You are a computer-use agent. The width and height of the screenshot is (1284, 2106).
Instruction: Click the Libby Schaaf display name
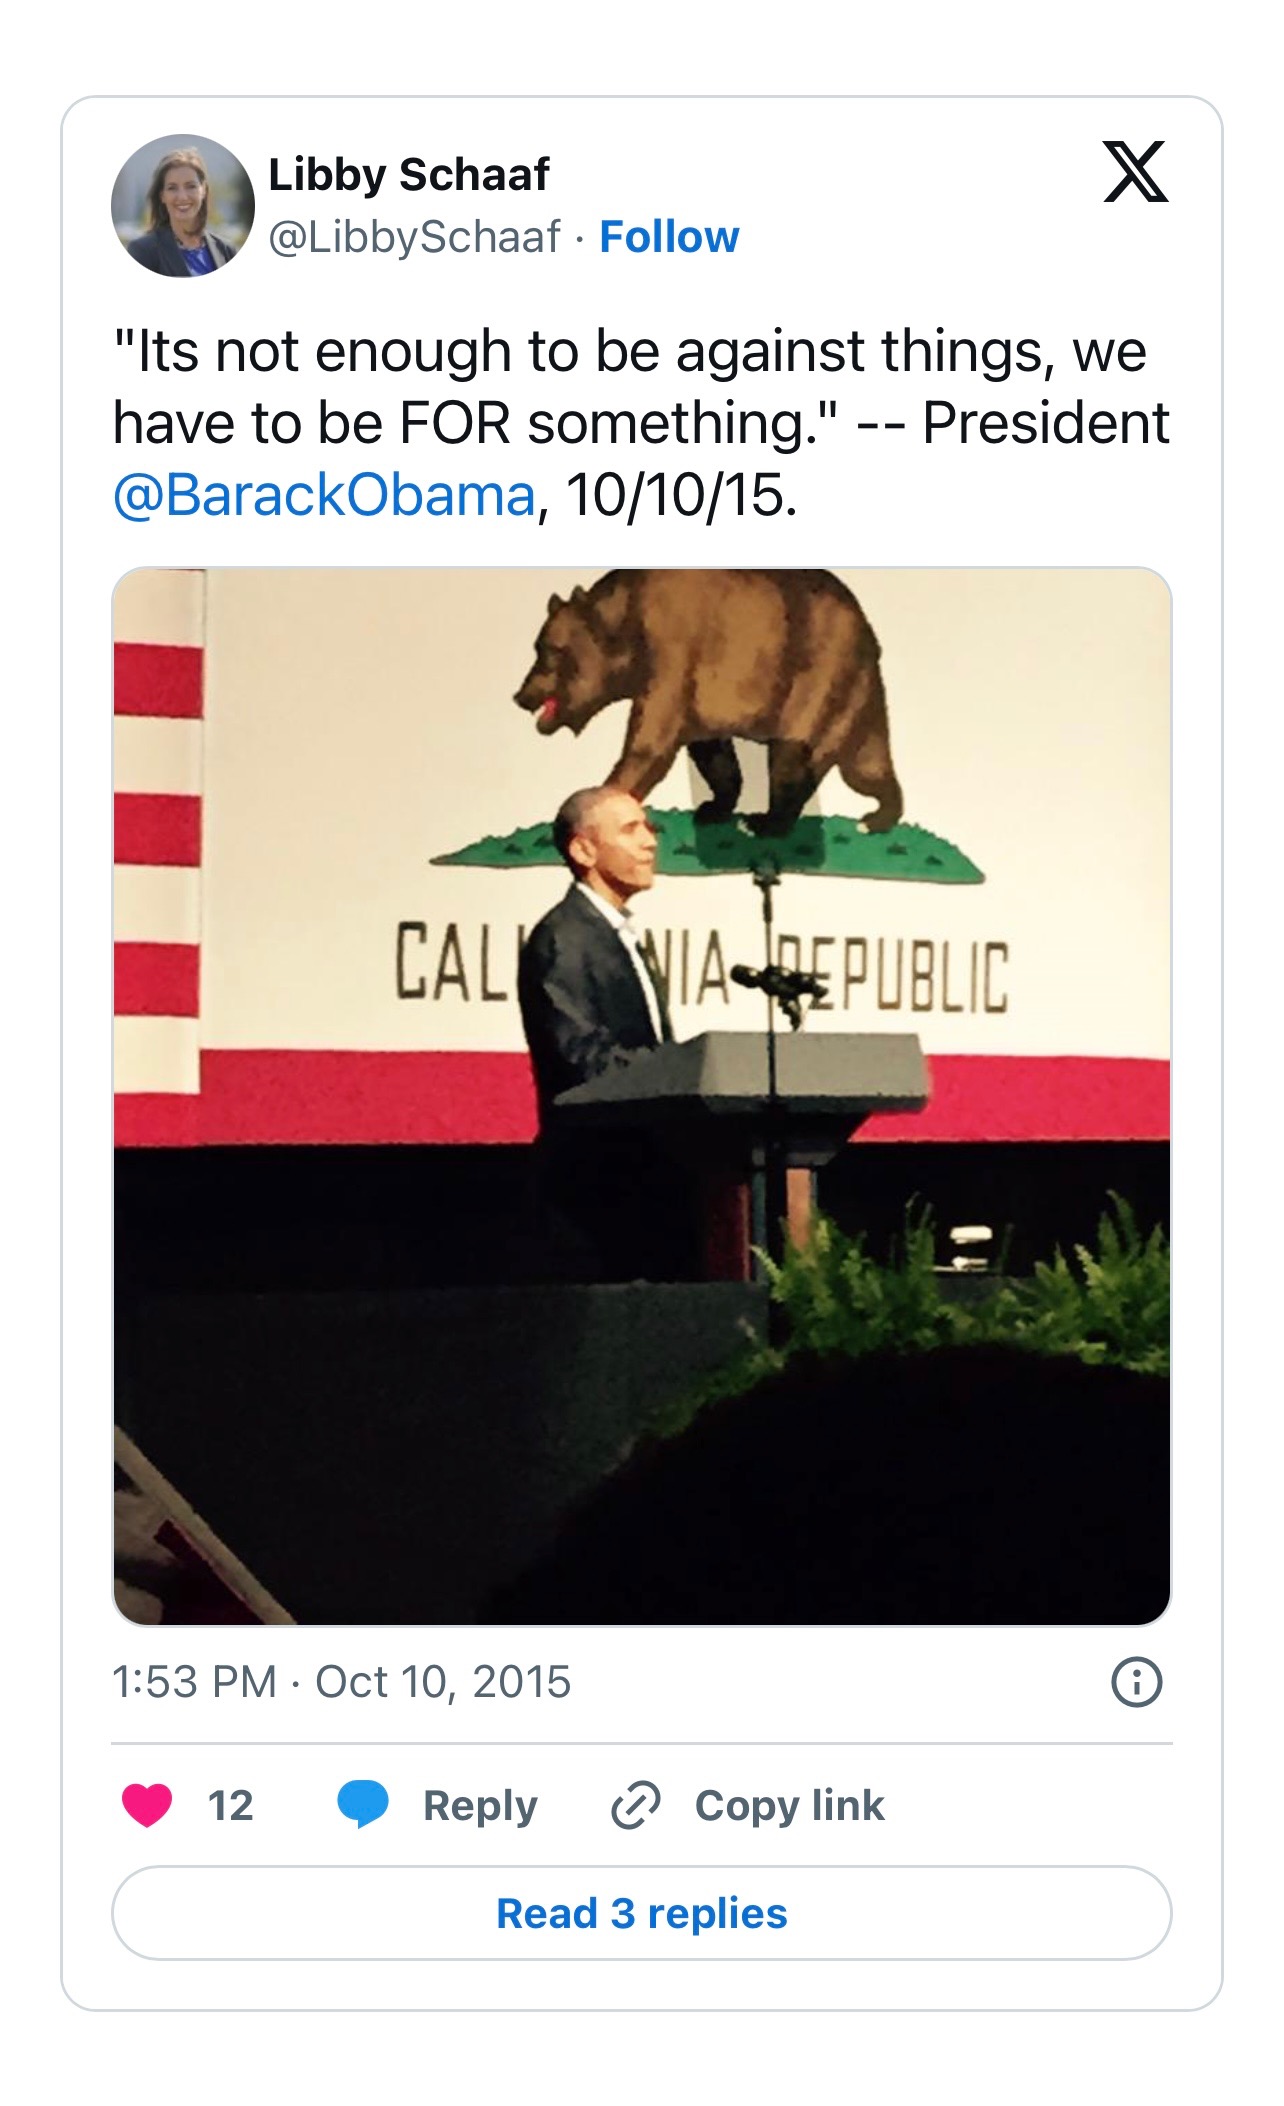(409, 174)
